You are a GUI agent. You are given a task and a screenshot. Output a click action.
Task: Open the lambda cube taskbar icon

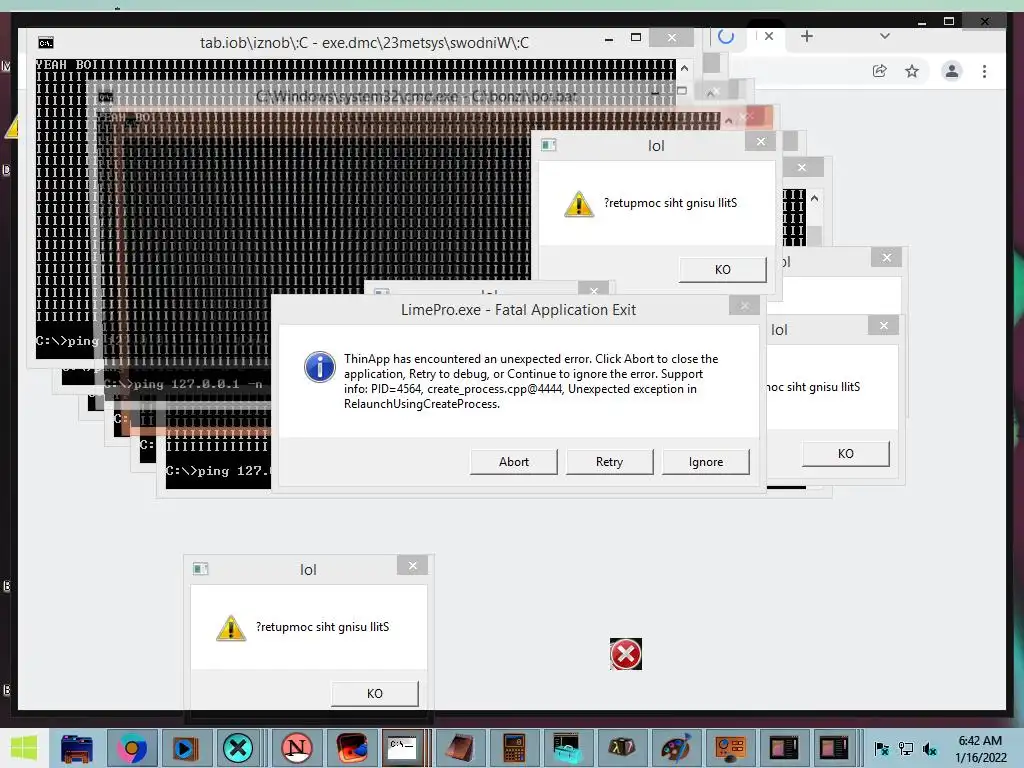click(x=621, y=748)
